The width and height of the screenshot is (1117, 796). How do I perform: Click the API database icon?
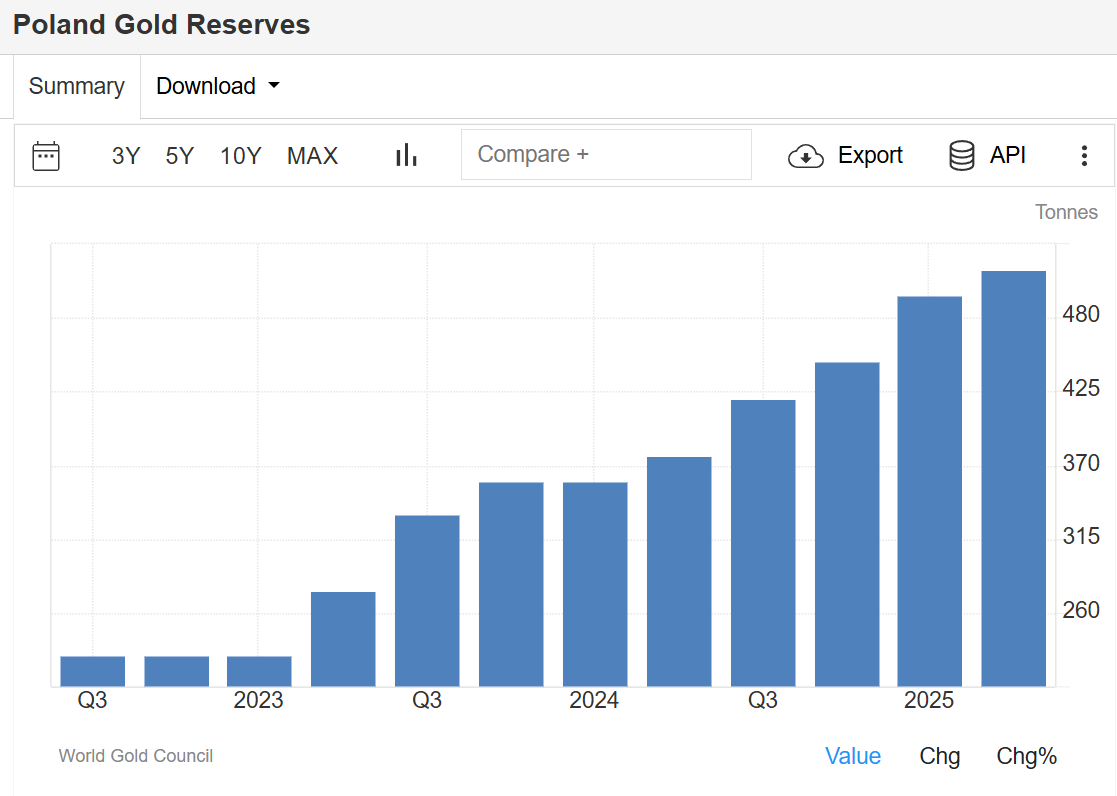(x=961, y=156)
